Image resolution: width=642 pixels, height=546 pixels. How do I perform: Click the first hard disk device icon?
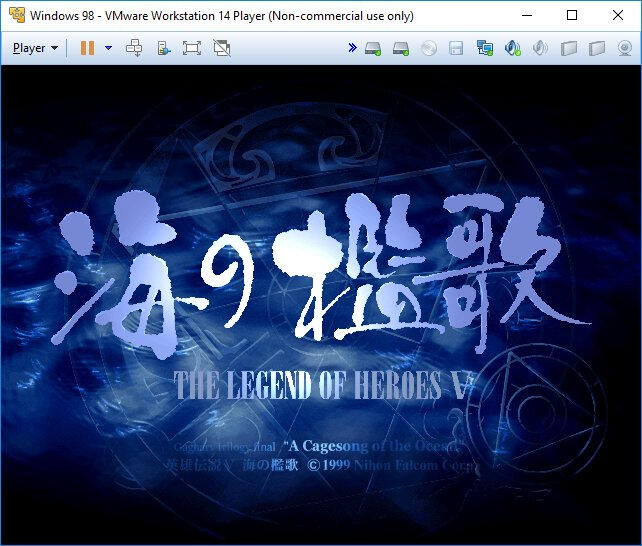373,48
